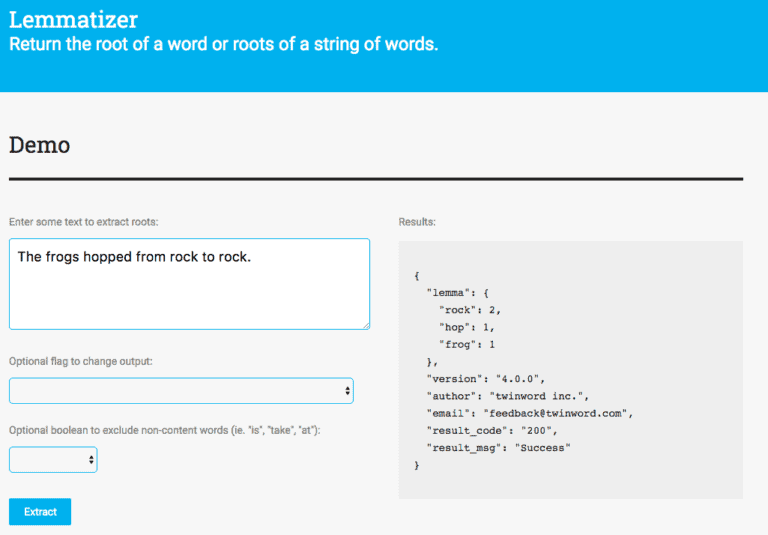This screenshot has width=768, height=535.
Task: Click the "hop": 1 line in results
Action: coord(466,327)
